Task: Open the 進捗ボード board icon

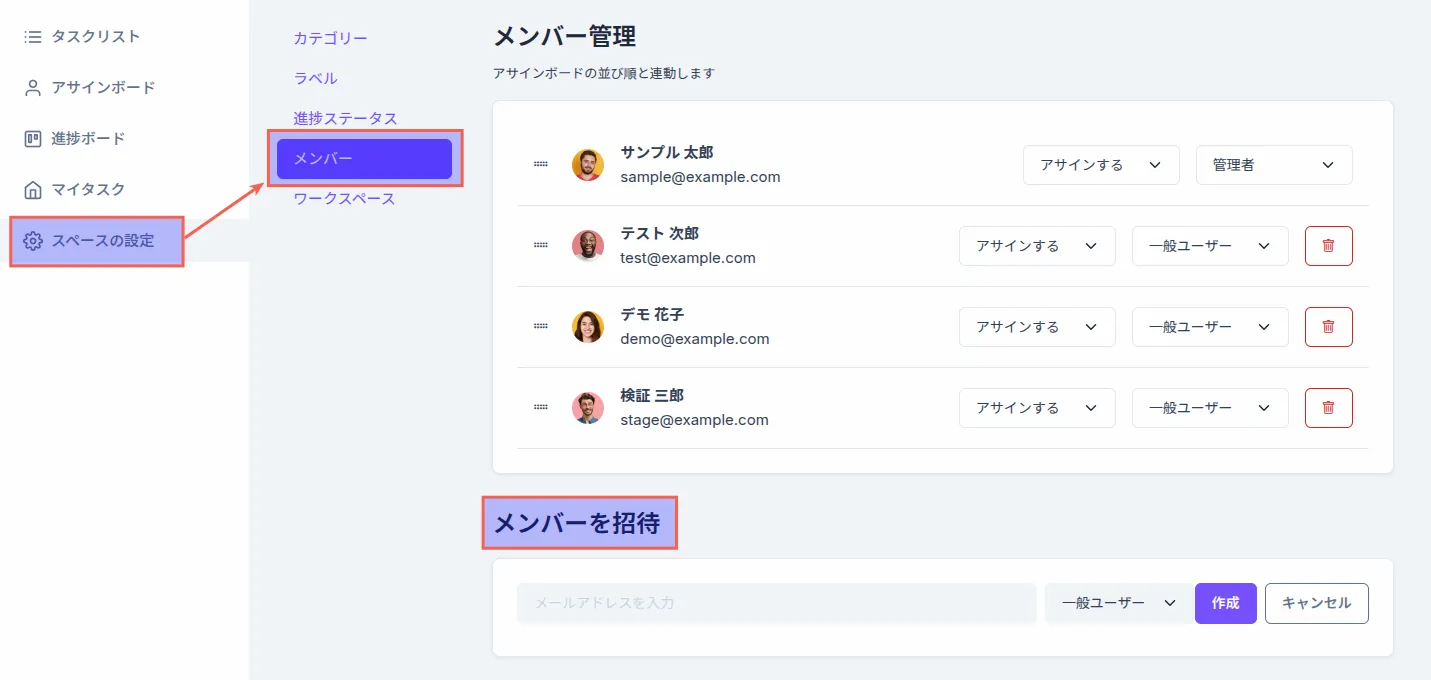Action: pos(32,138)
